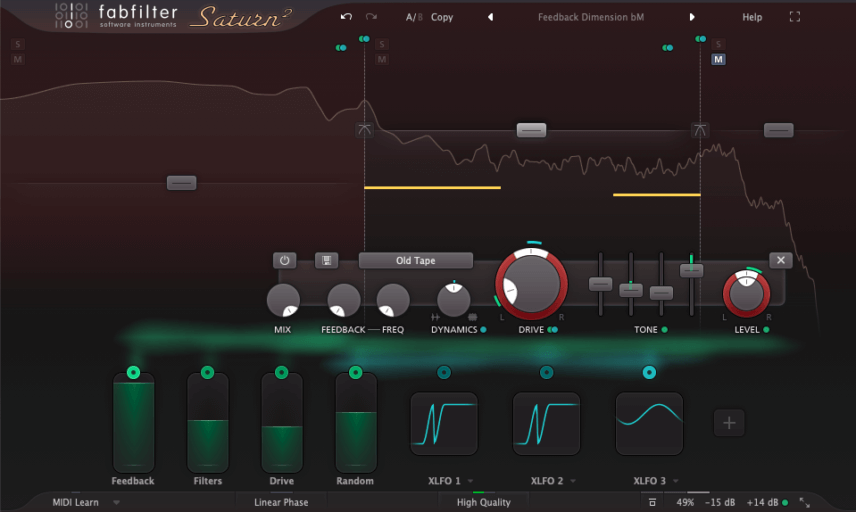This screenshot has height=512, width=856.
Task: Click the first Tone slider handle
Action: 600,284
